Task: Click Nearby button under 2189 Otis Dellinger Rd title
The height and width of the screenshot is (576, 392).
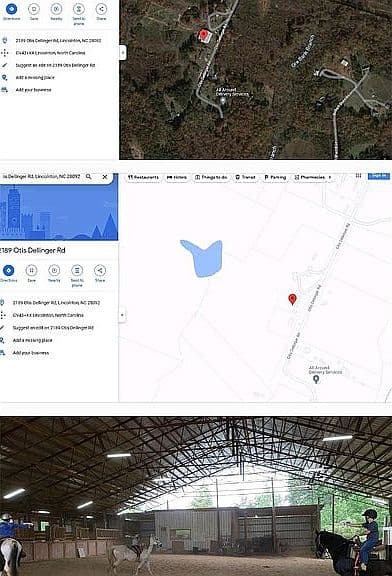Action: 54,270
